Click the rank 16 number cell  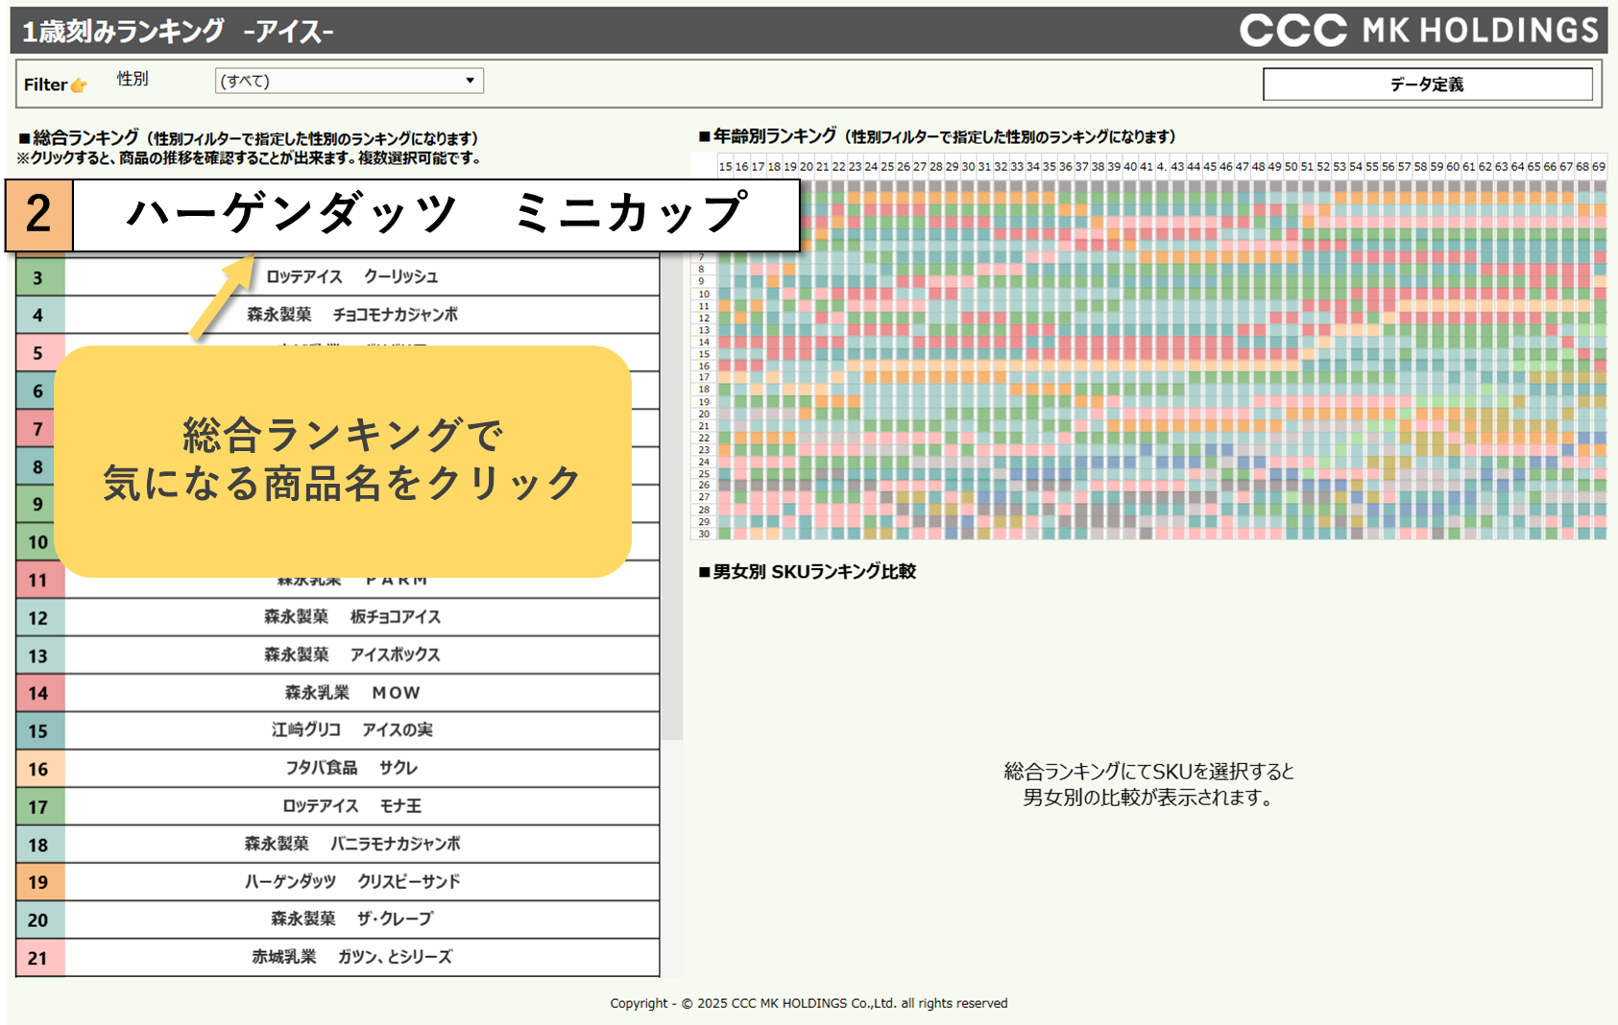point(39,768)
